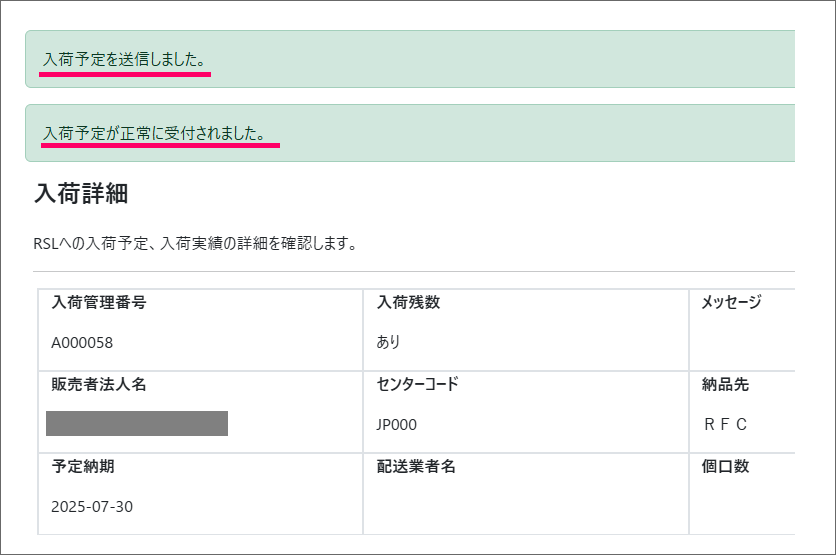Viewport: 836px width, 555px height.
Task: Select the A000058 arrival number value
Action: (x=82, y=343)
